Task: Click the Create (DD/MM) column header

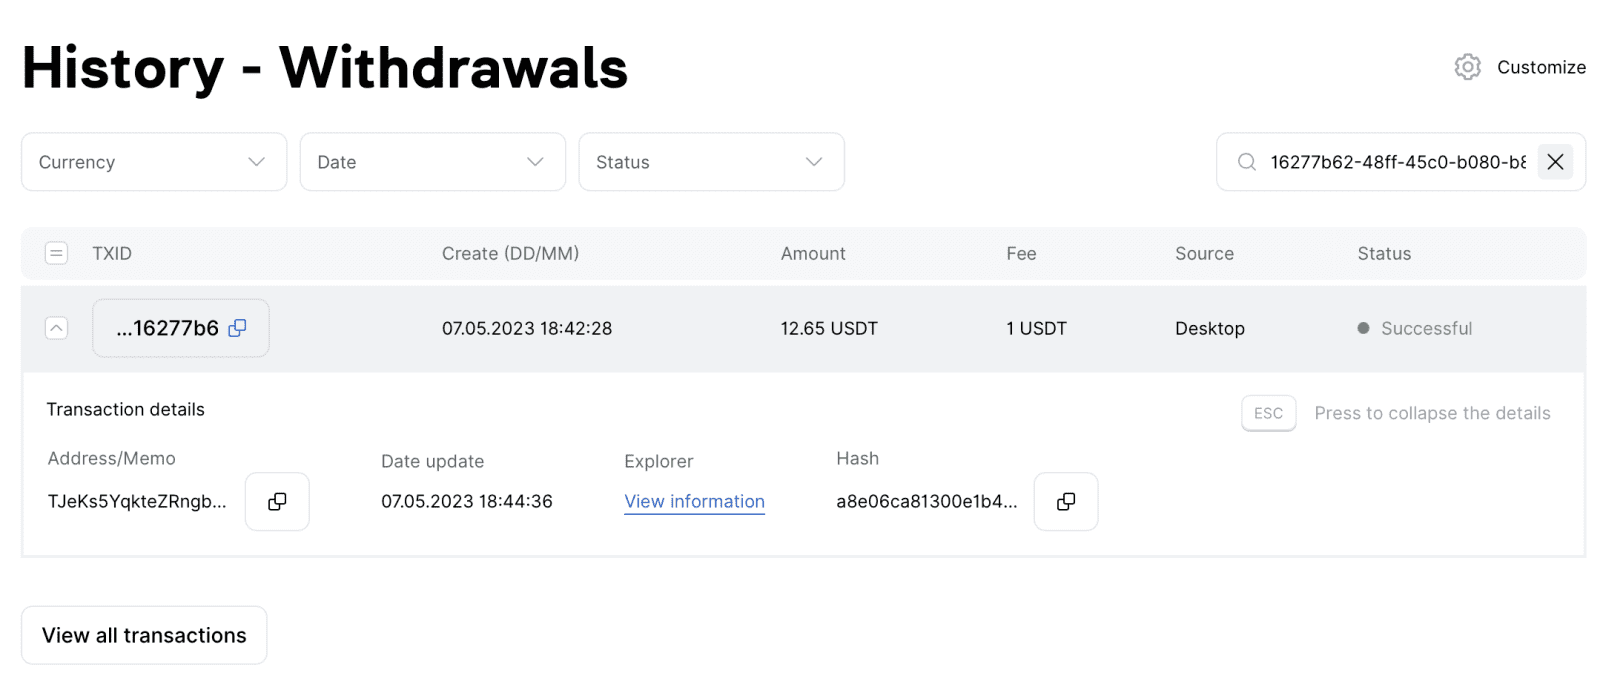Action: pyautogui.click(x=510, y=254)
